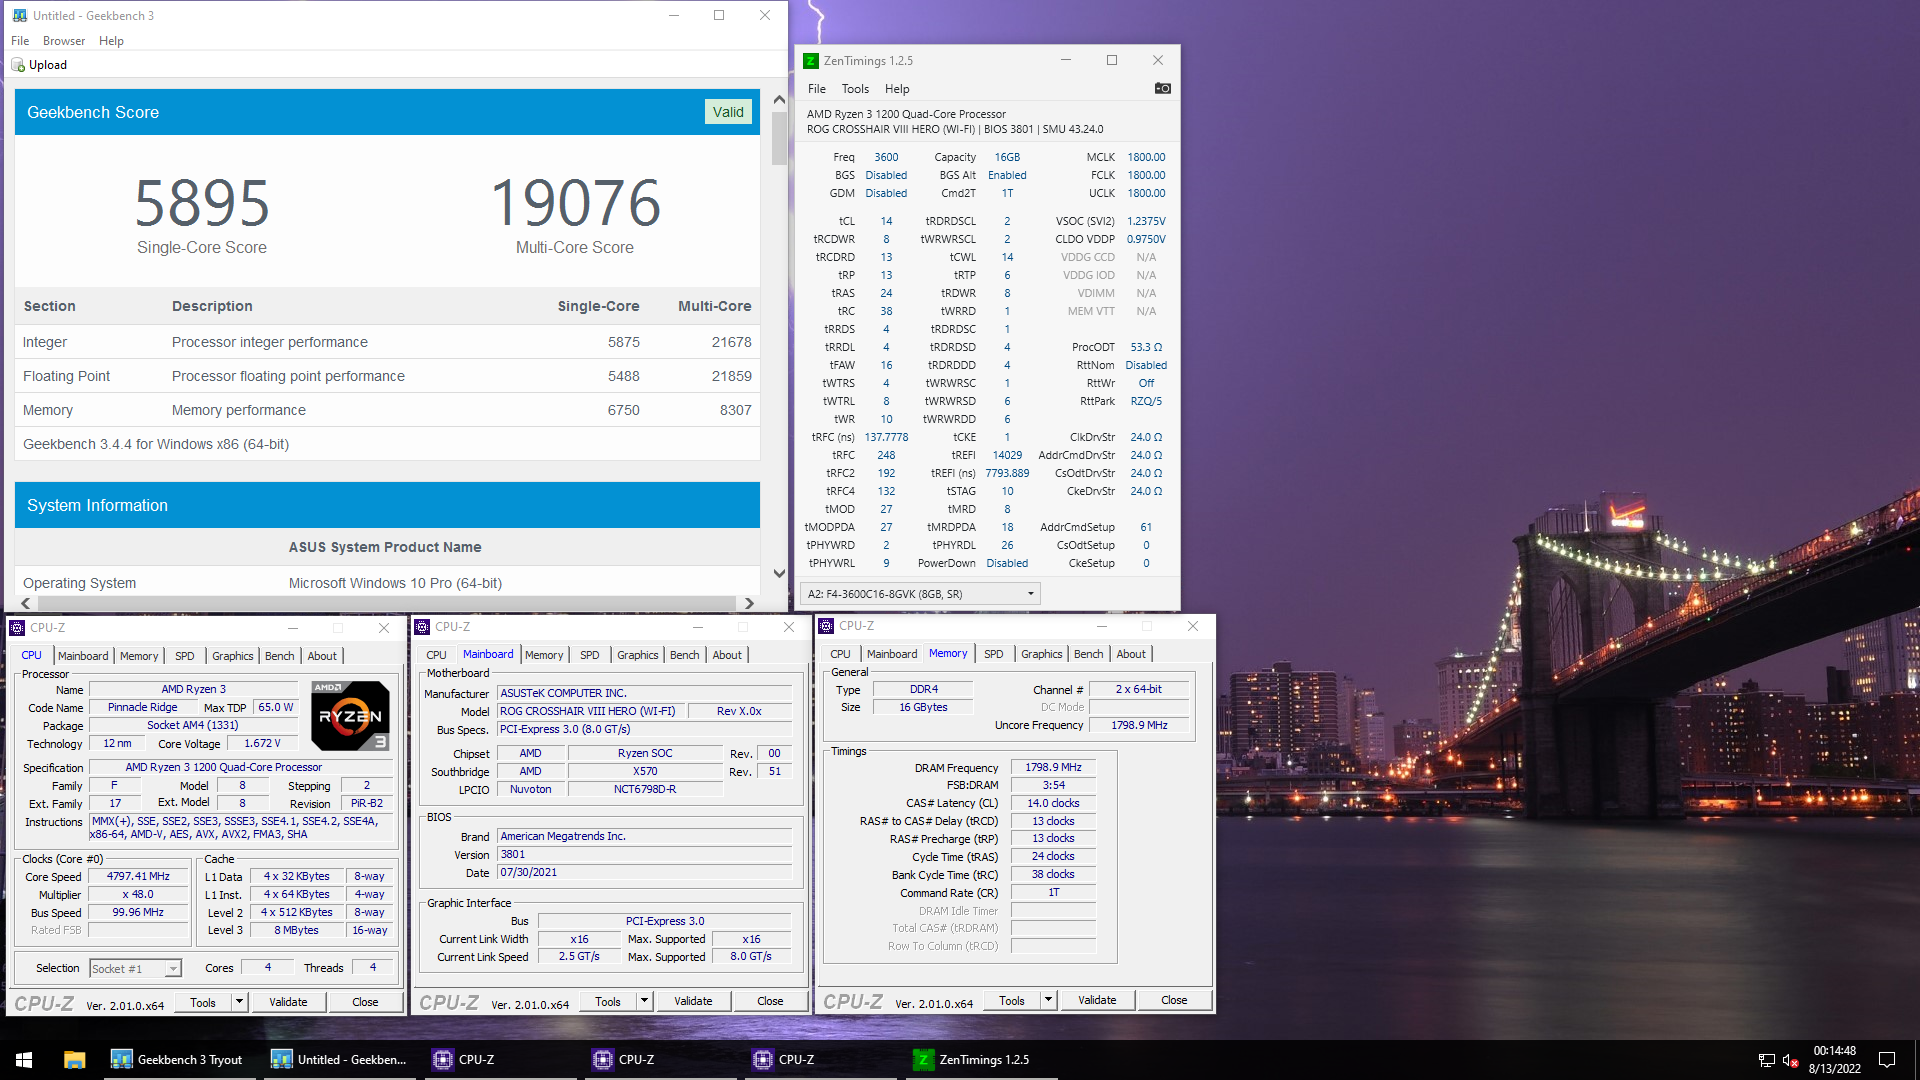Click Tools button in CPU-Z CPU window
The width and height of the screenshot is (1920, 1080).
coord(203,1002)
